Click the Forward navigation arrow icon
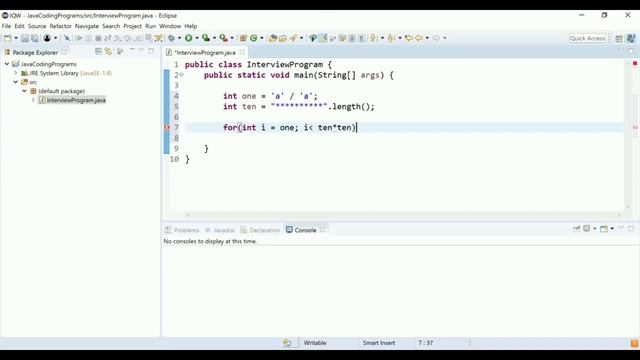Image resolution: width=640 pixels, height=360 pixels. tap(436, 38)
